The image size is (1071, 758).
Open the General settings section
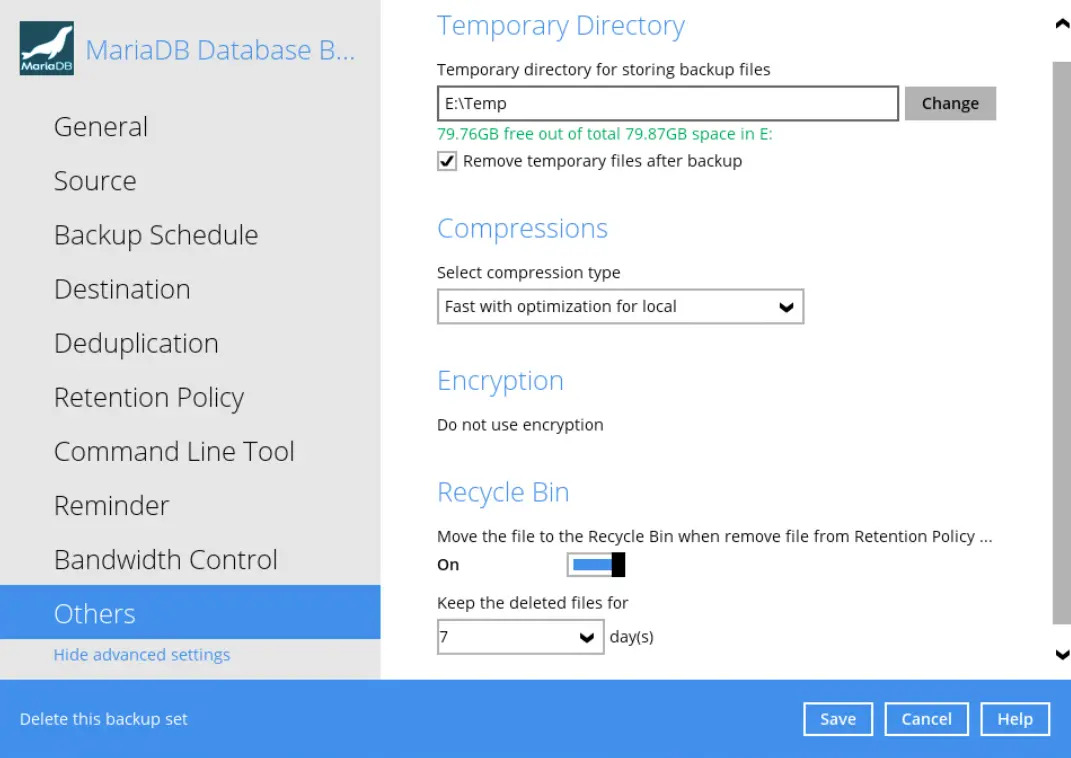(x=101, y=127)
